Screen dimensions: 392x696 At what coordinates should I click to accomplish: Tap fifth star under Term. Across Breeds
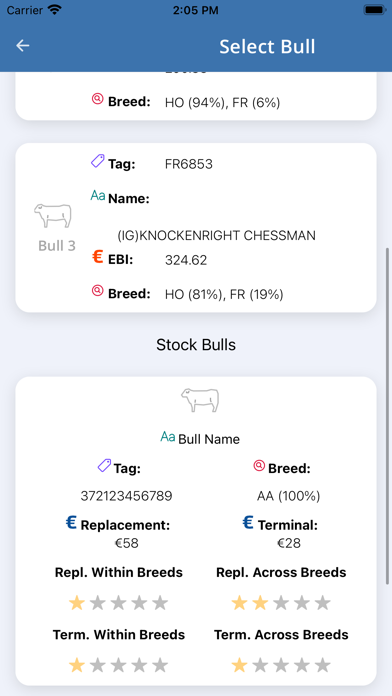pos(323,665)
